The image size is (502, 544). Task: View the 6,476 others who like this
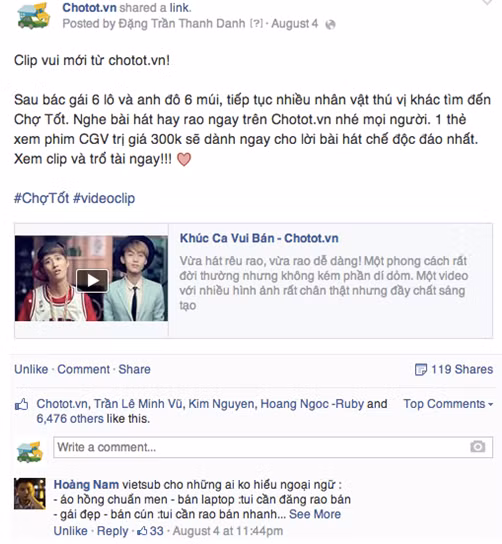click(x=70, y=419)
